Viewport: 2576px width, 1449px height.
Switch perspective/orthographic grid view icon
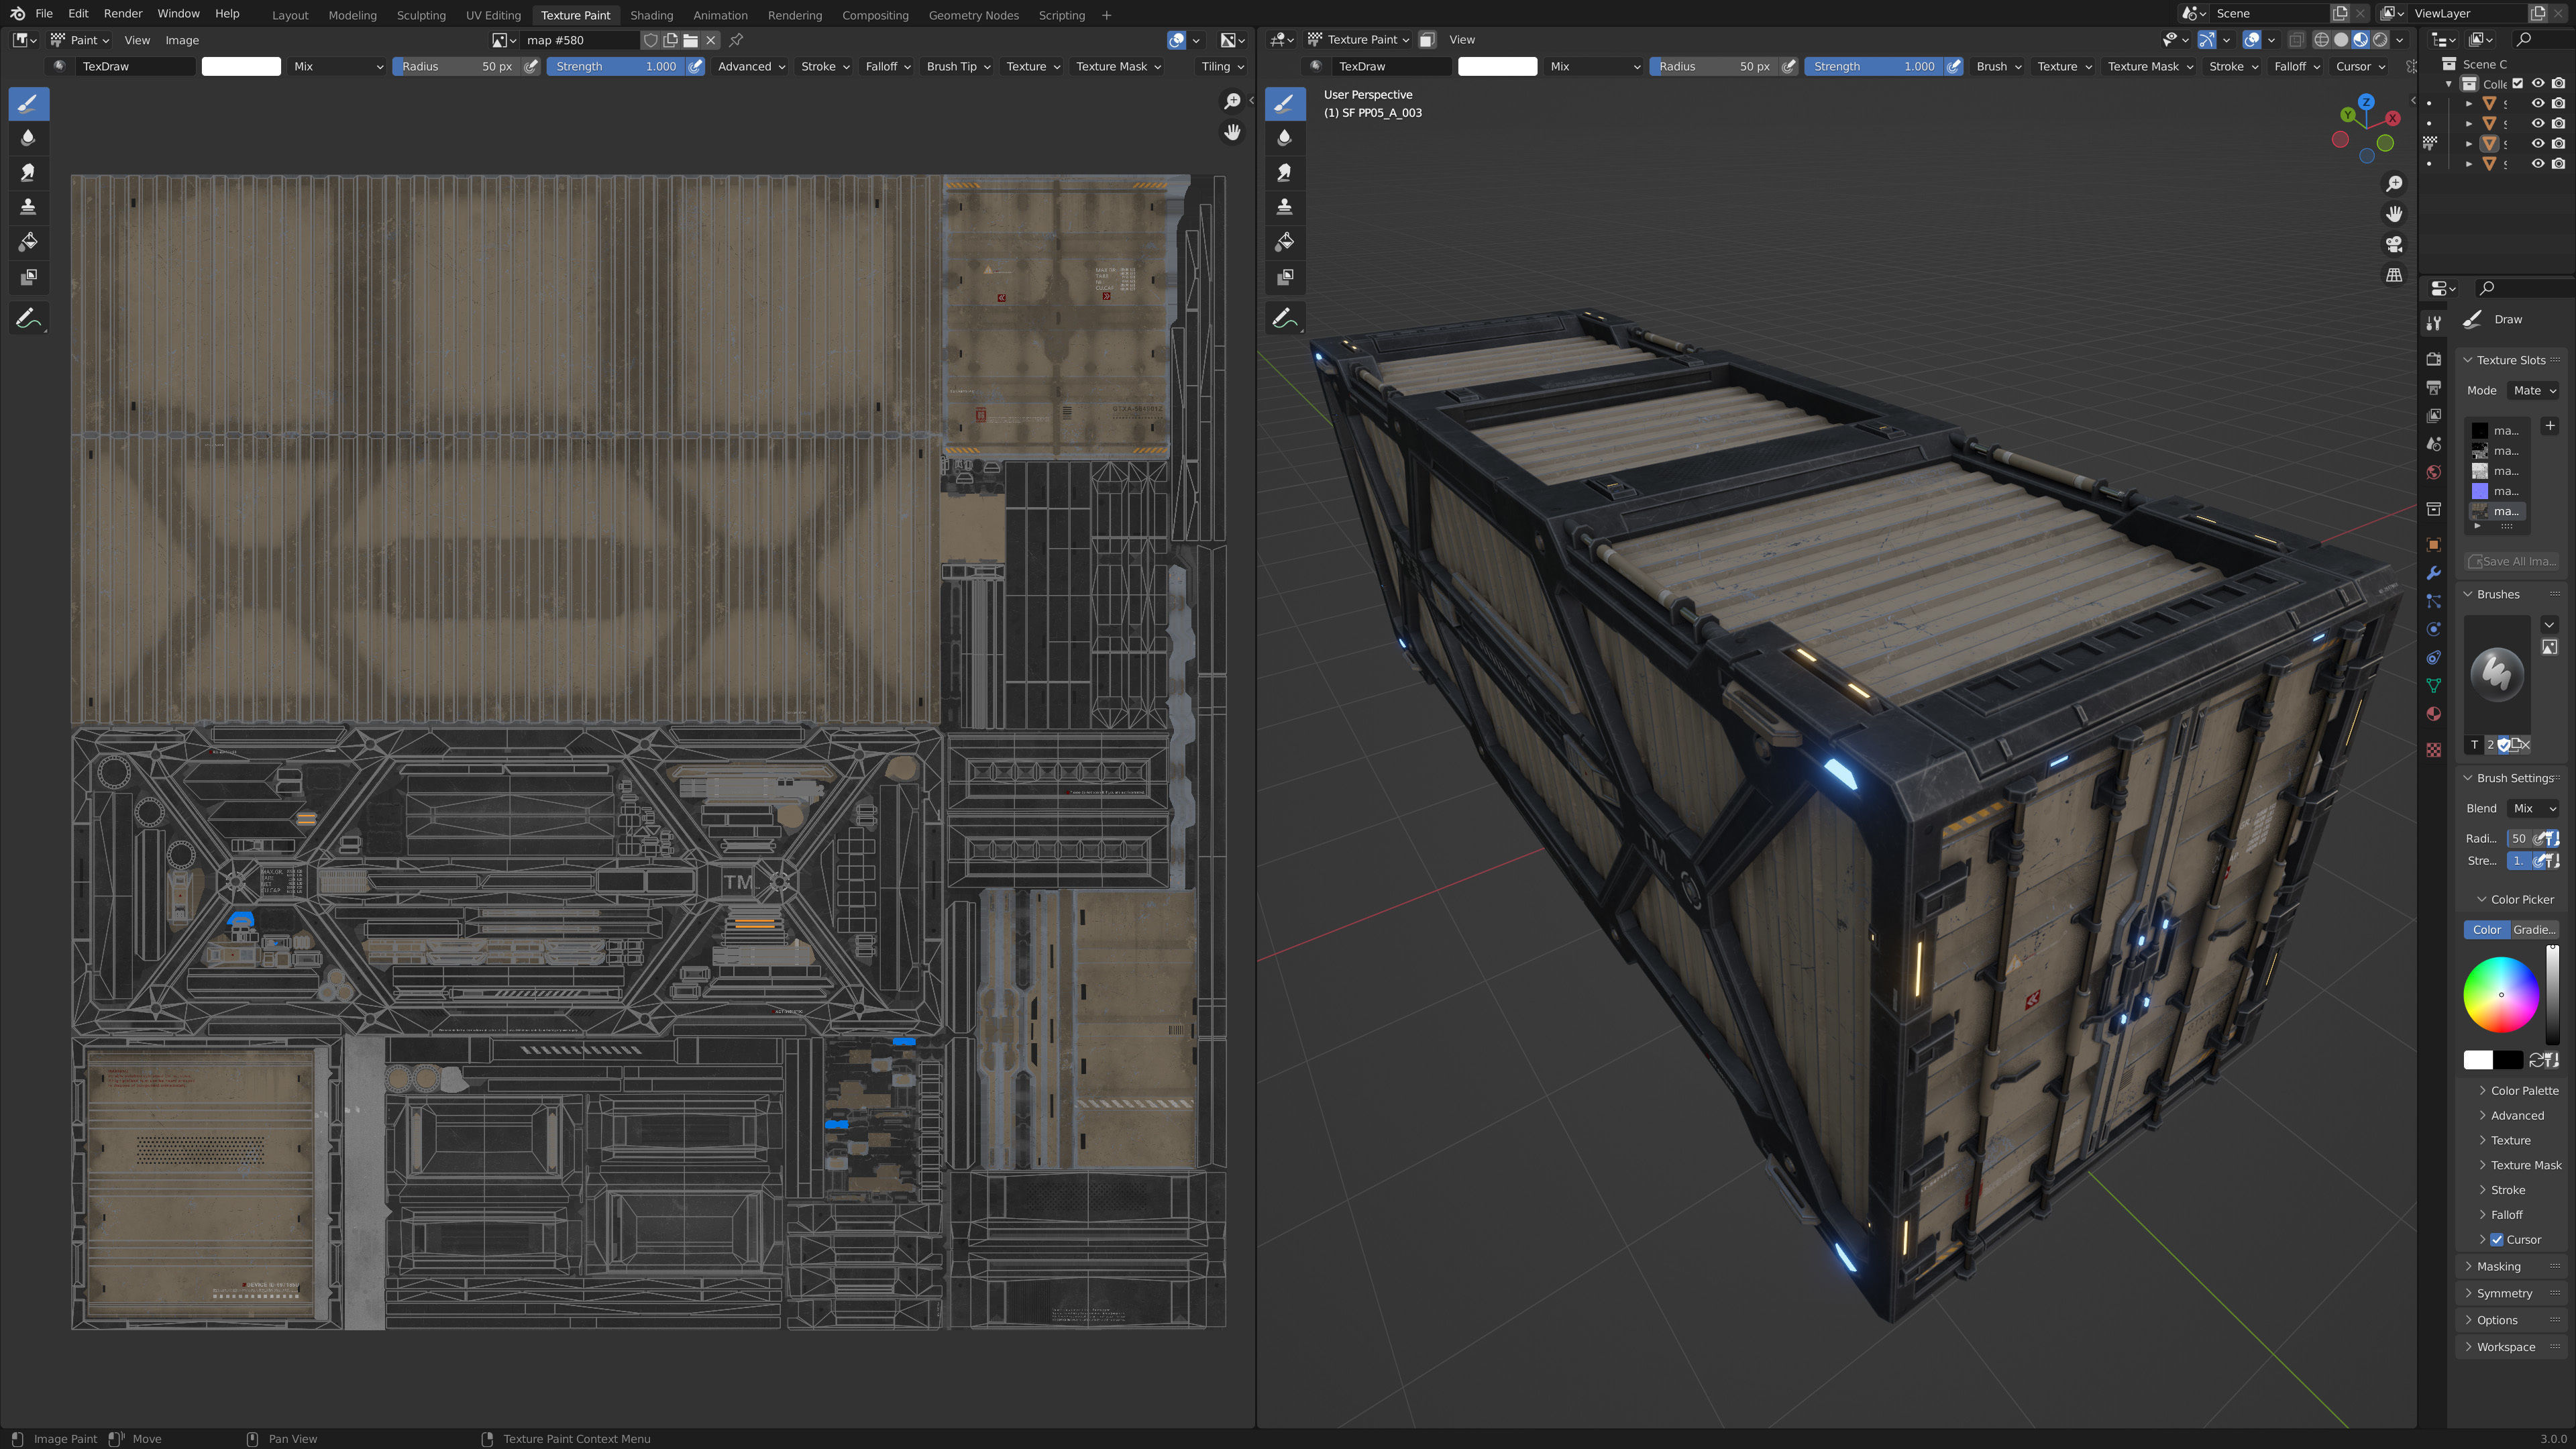[2394, 275]
